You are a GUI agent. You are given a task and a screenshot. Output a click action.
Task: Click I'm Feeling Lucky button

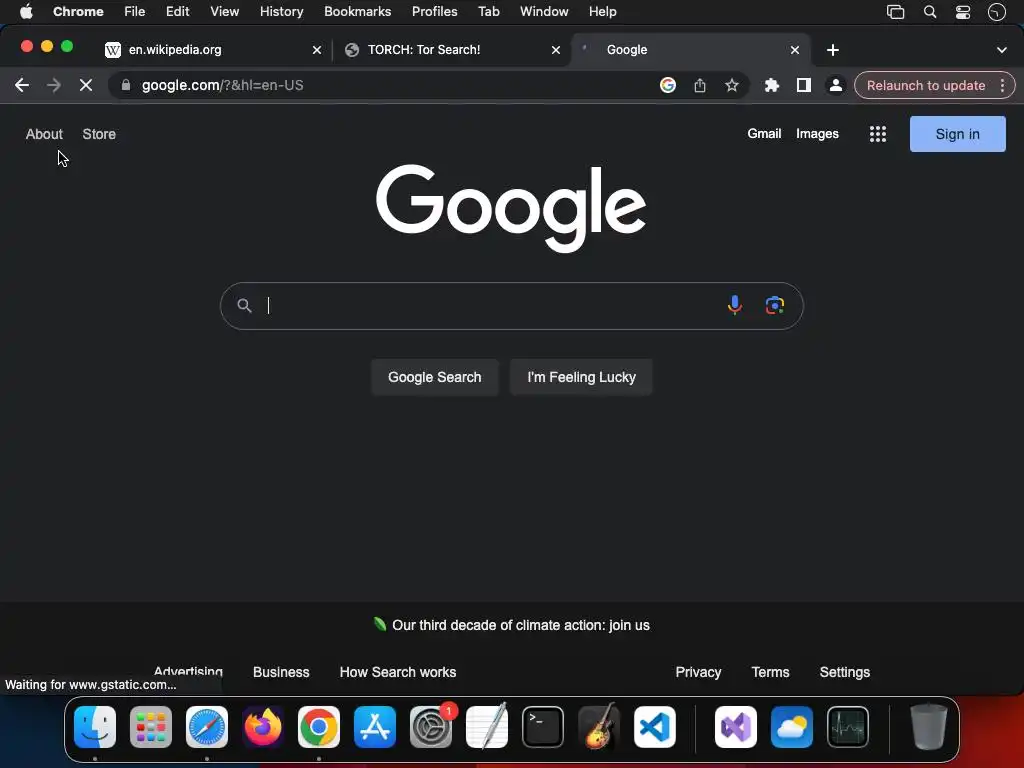point(581,377)
